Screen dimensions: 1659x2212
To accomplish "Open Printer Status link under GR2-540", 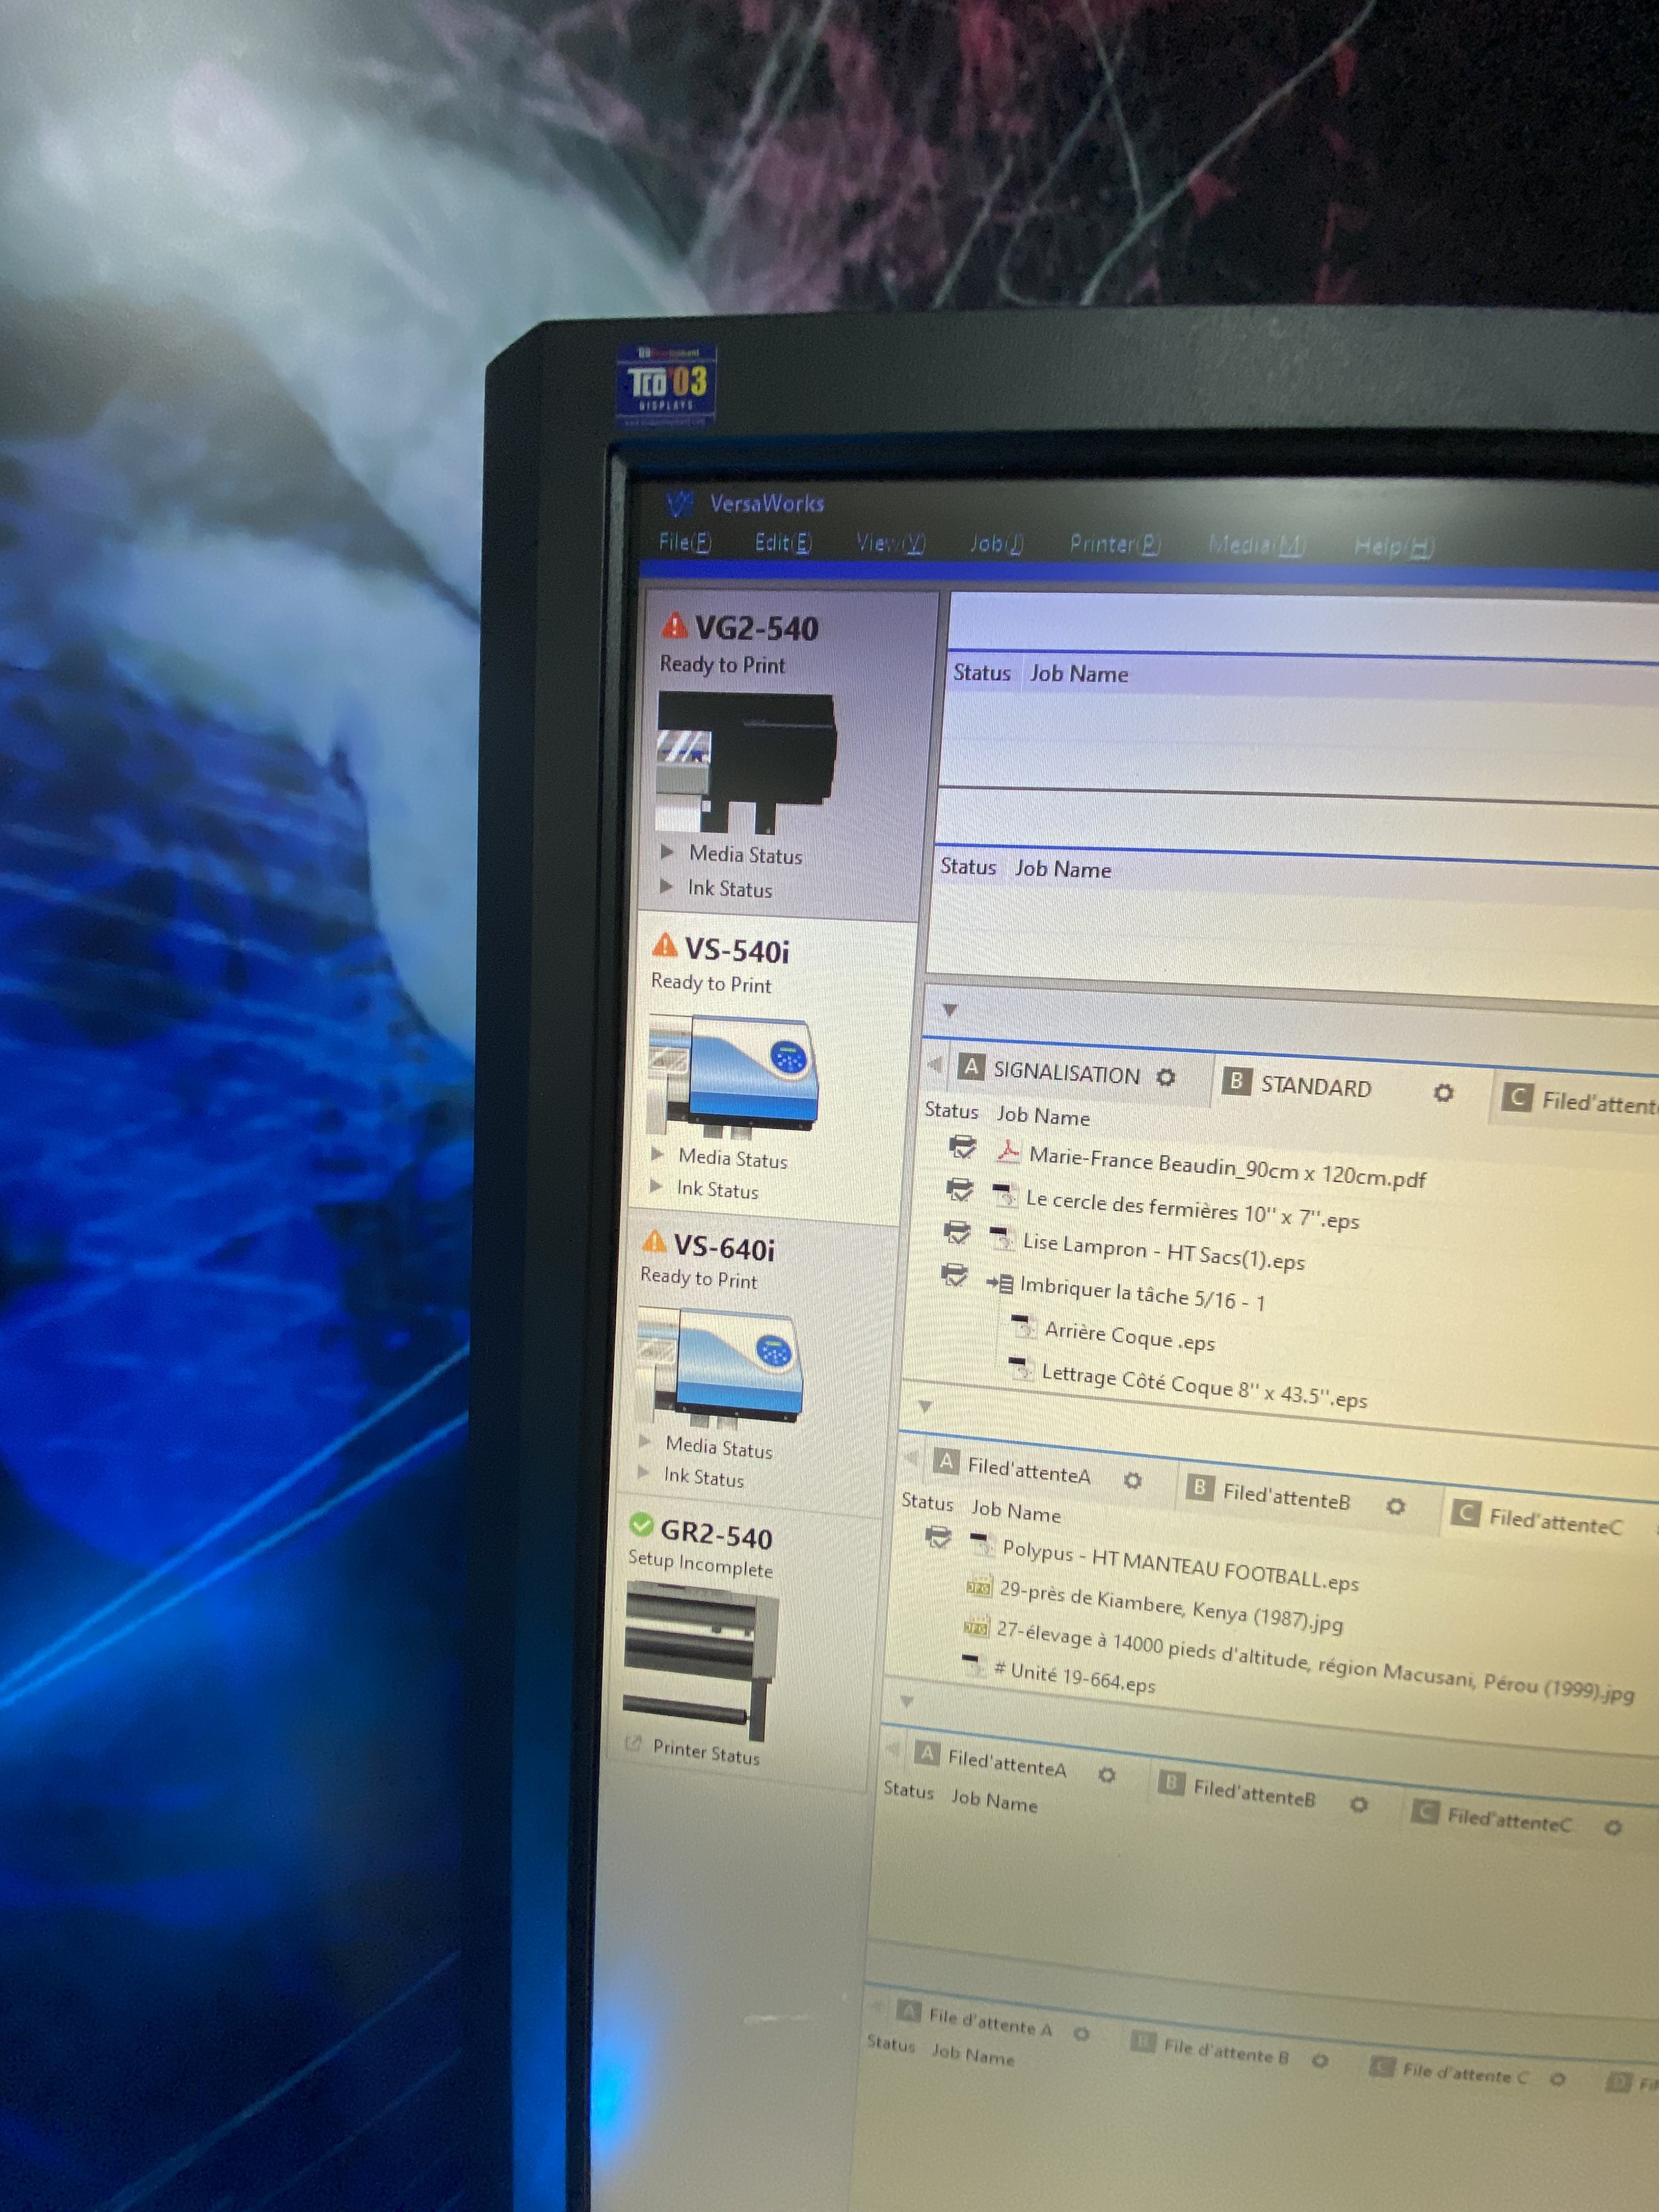I will click(706, 1752).
